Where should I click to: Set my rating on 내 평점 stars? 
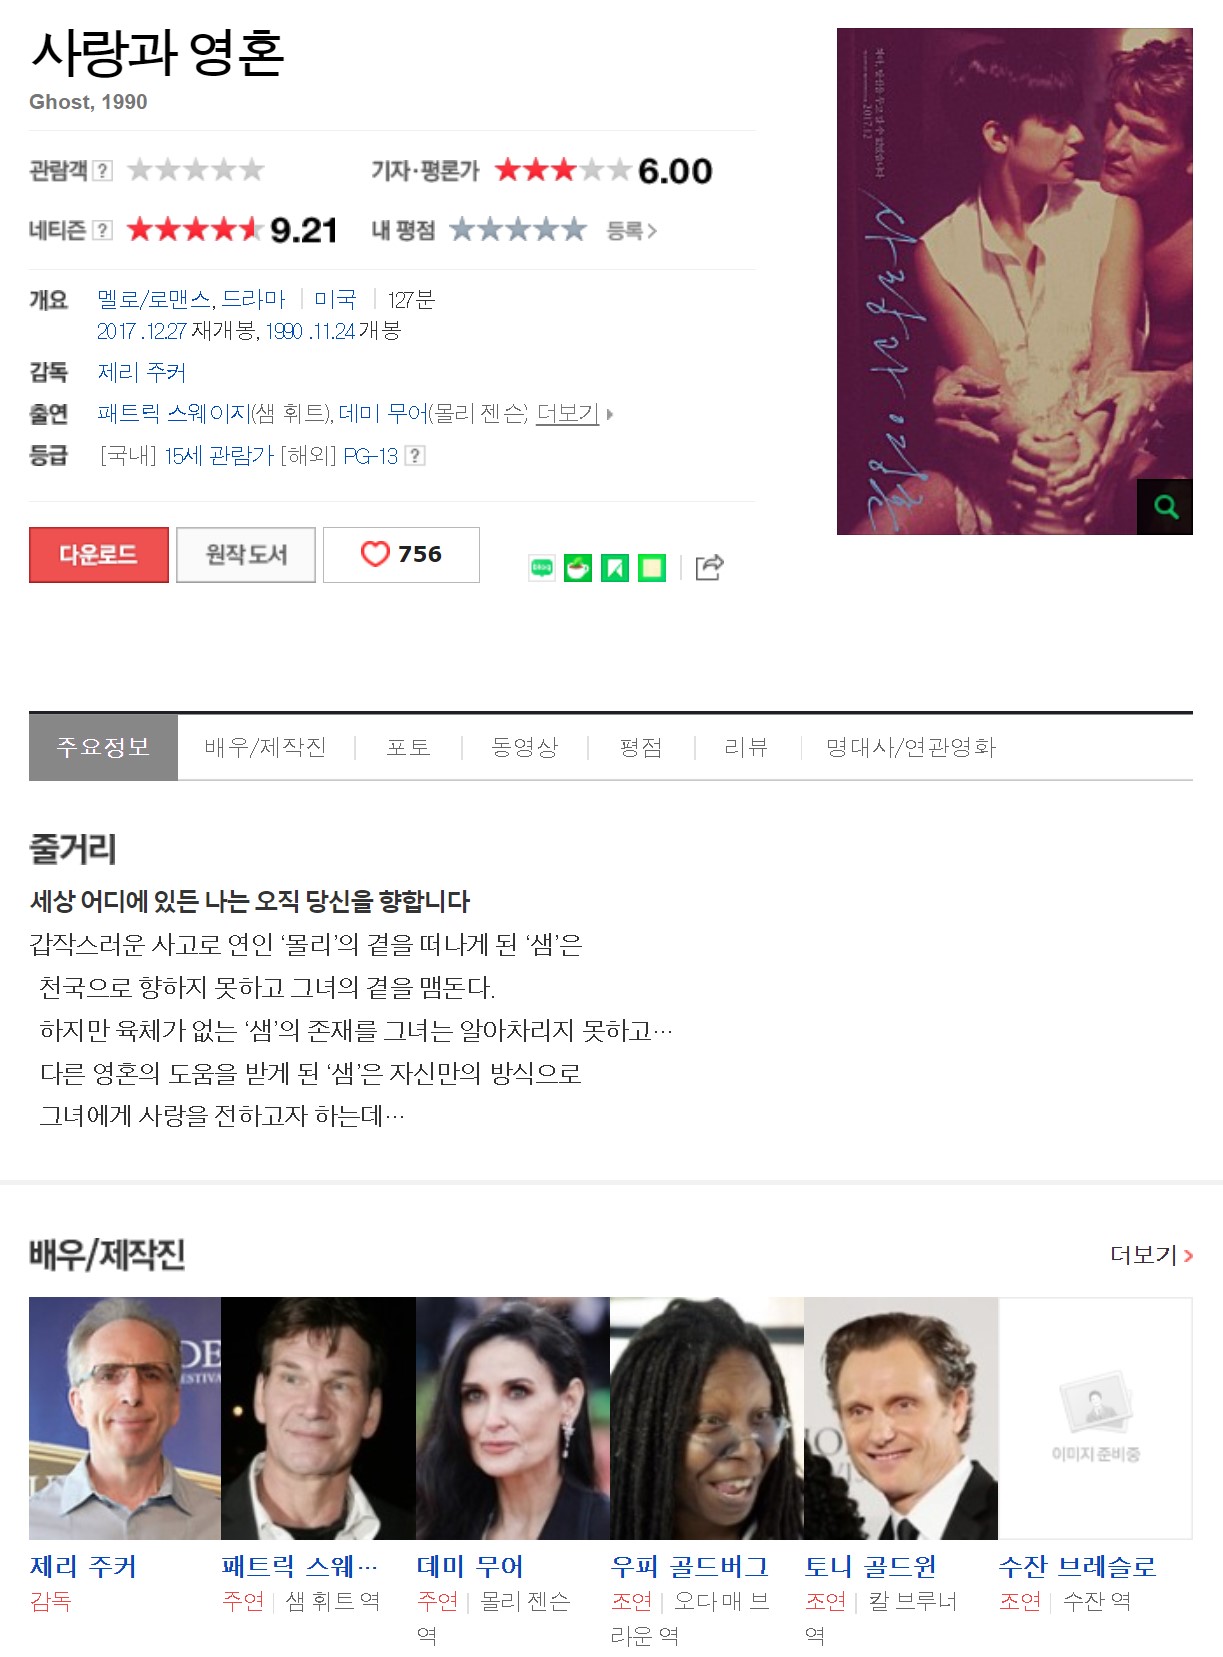click(x=517, y=230)
